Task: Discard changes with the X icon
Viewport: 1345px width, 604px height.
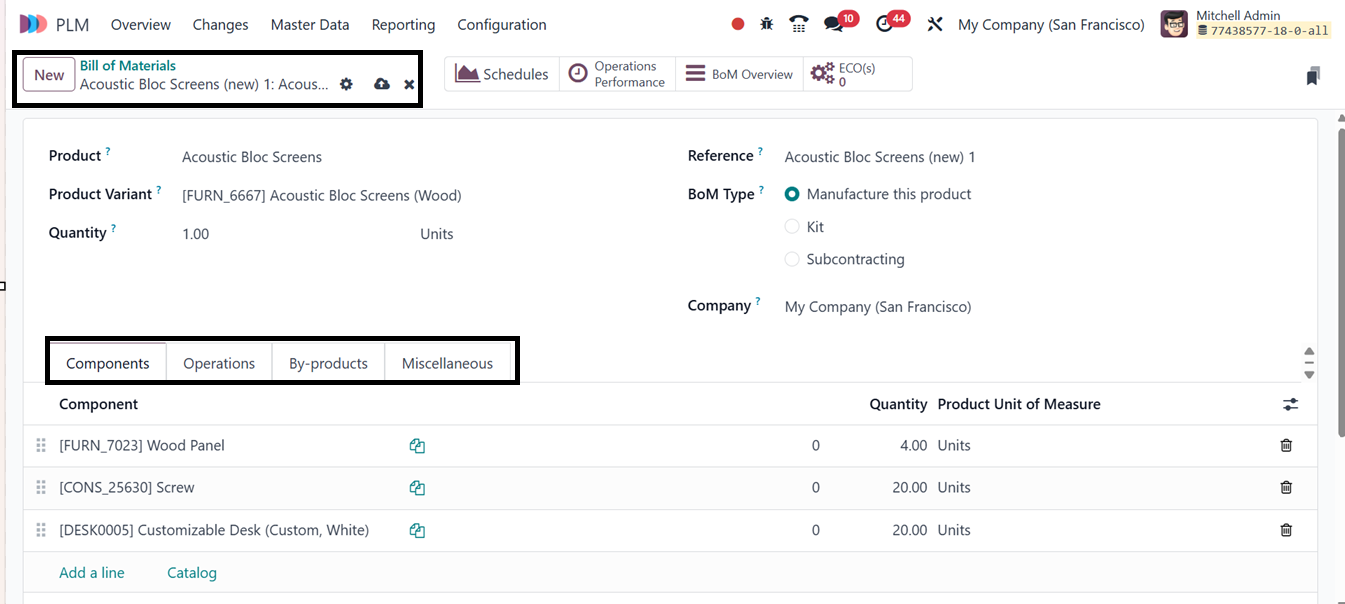Action: [409, 84]
